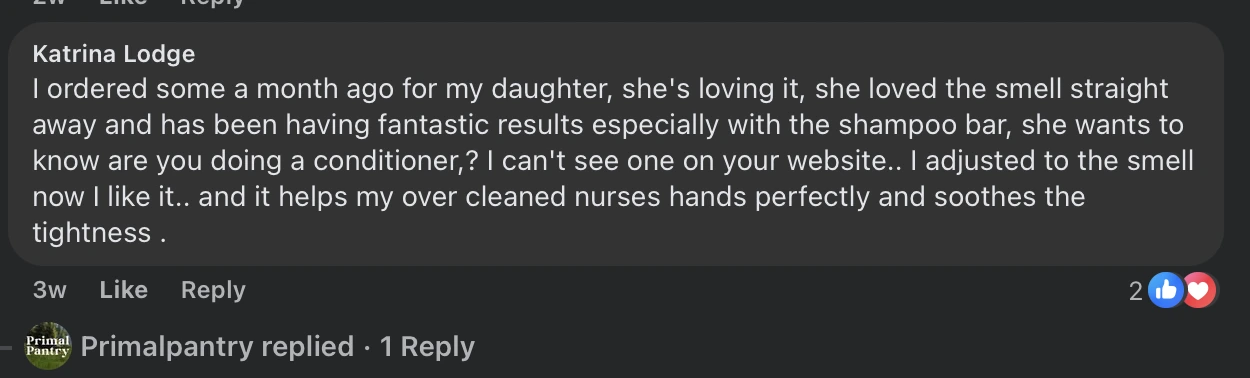
Task: Click the blue thumbs-up reaction icon
Action: [x=1165, y=291]
